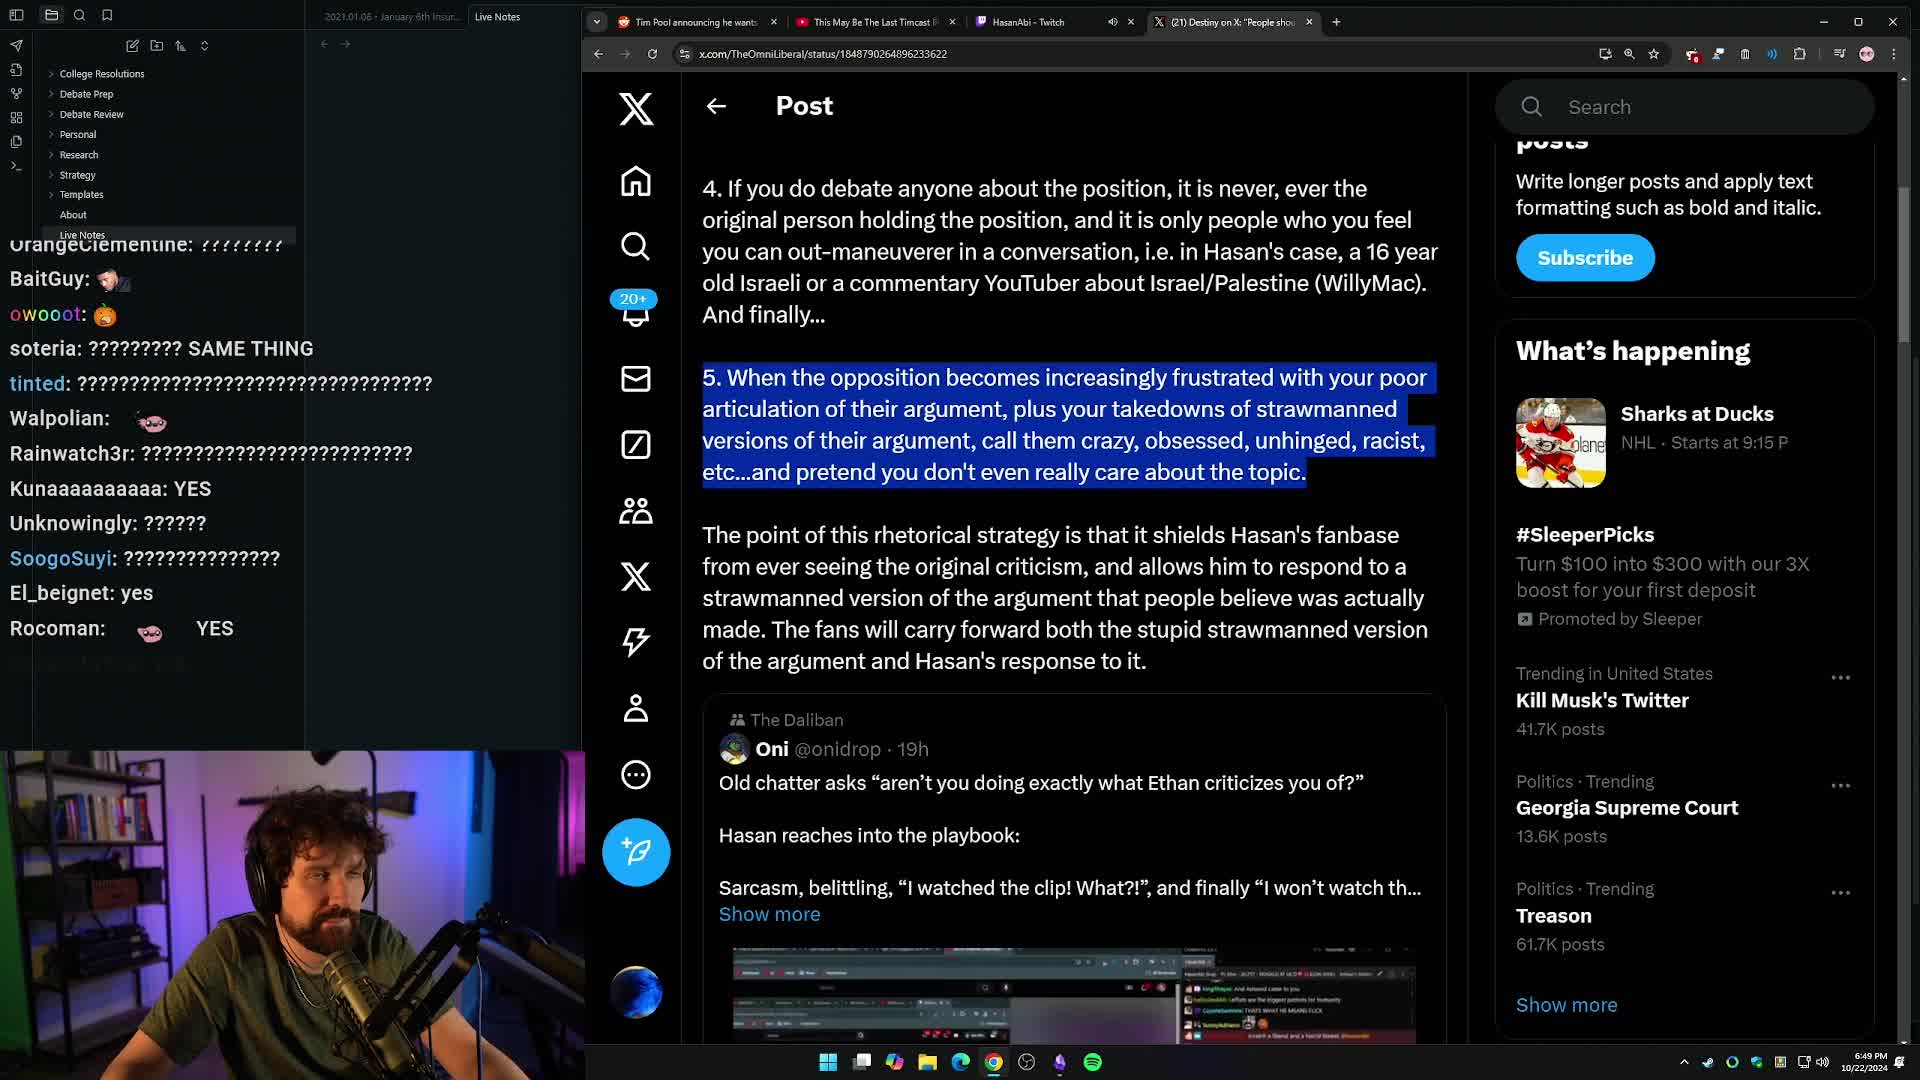
Task: Click collapse/expand all folders icon
Action: (x=204, y=46)
